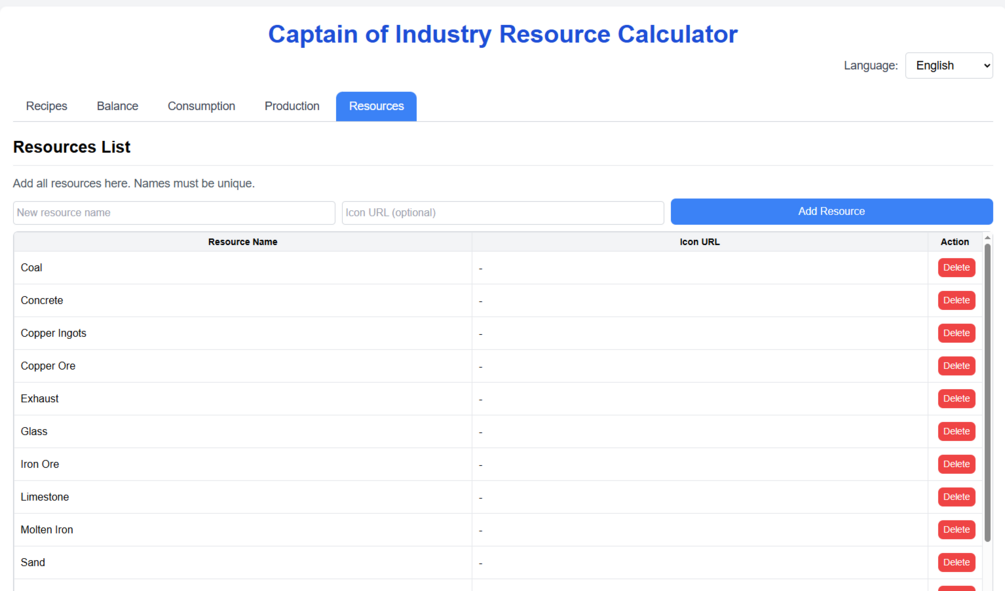Delete the Coal resource
The width and height of the screenshot is (1005, 591).
coord(956,268)
